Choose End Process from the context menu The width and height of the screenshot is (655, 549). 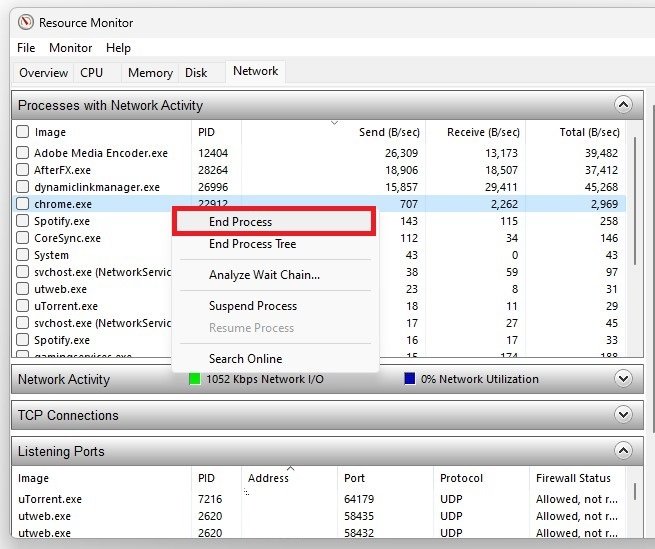pyautogui.click(x=274, y=221)
